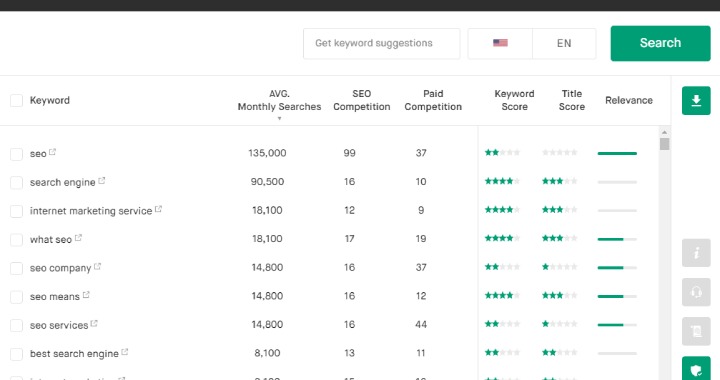Click the Keyword column header label
The height and width of the screenshot is (380, 720).
click(50, 101)
